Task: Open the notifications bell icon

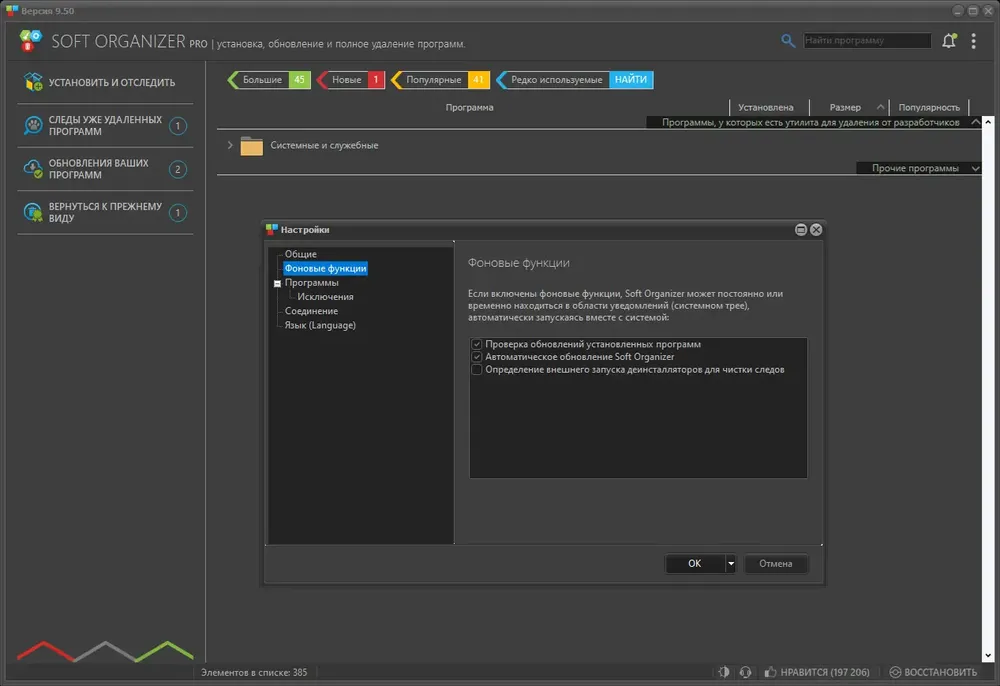Action: pyautogui.click(x=949, y=41)
